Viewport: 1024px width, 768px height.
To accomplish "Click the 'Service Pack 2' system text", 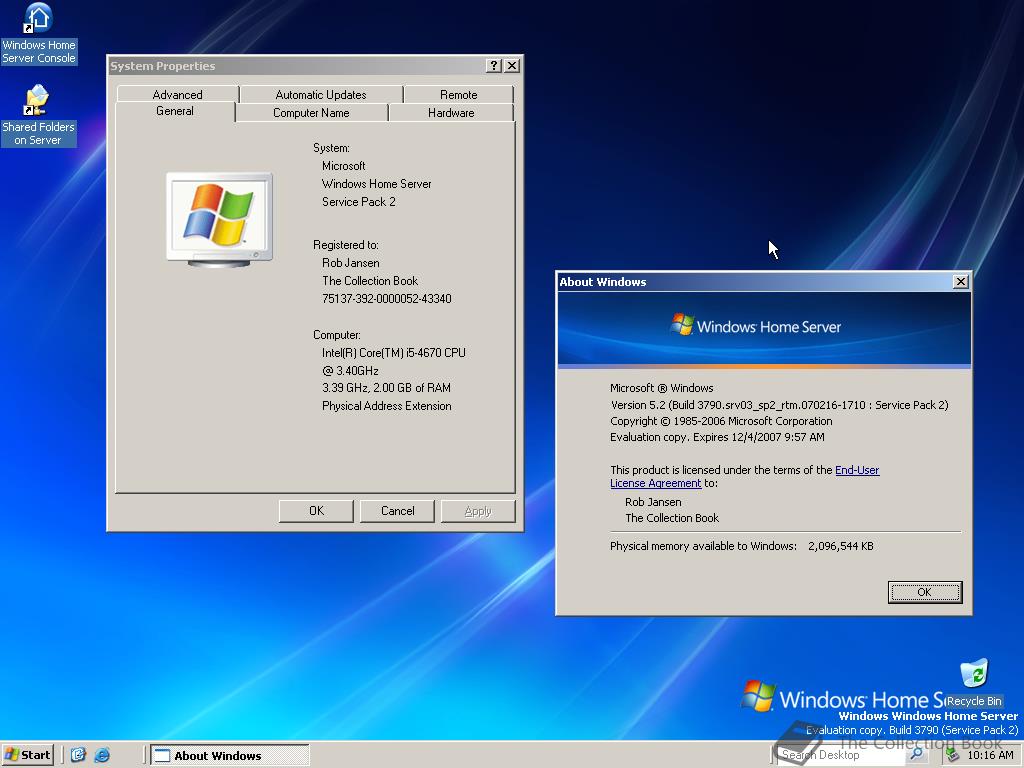I will [x=359, y=202].
